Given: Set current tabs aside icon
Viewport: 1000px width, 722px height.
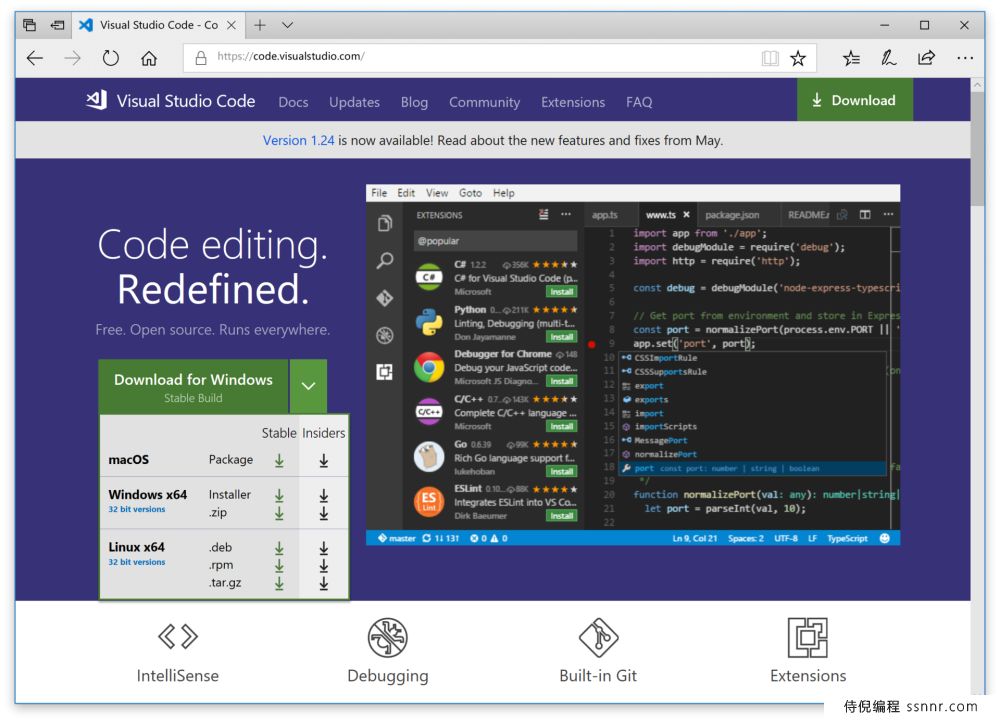Looking at the screenshot, I should [57, 25].
